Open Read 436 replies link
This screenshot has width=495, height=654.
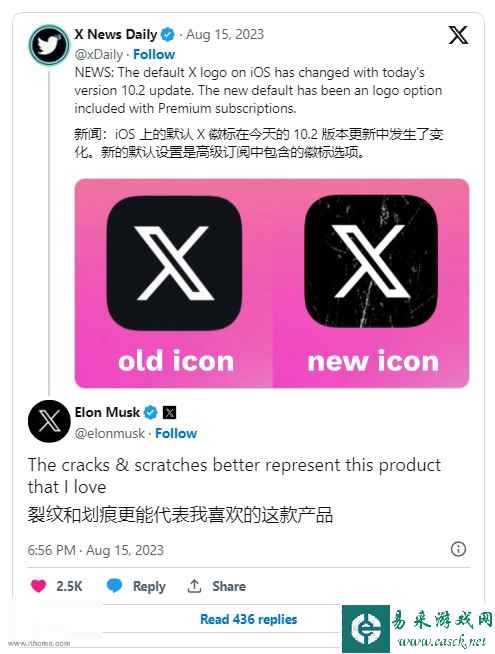click(x=249, y=619)
